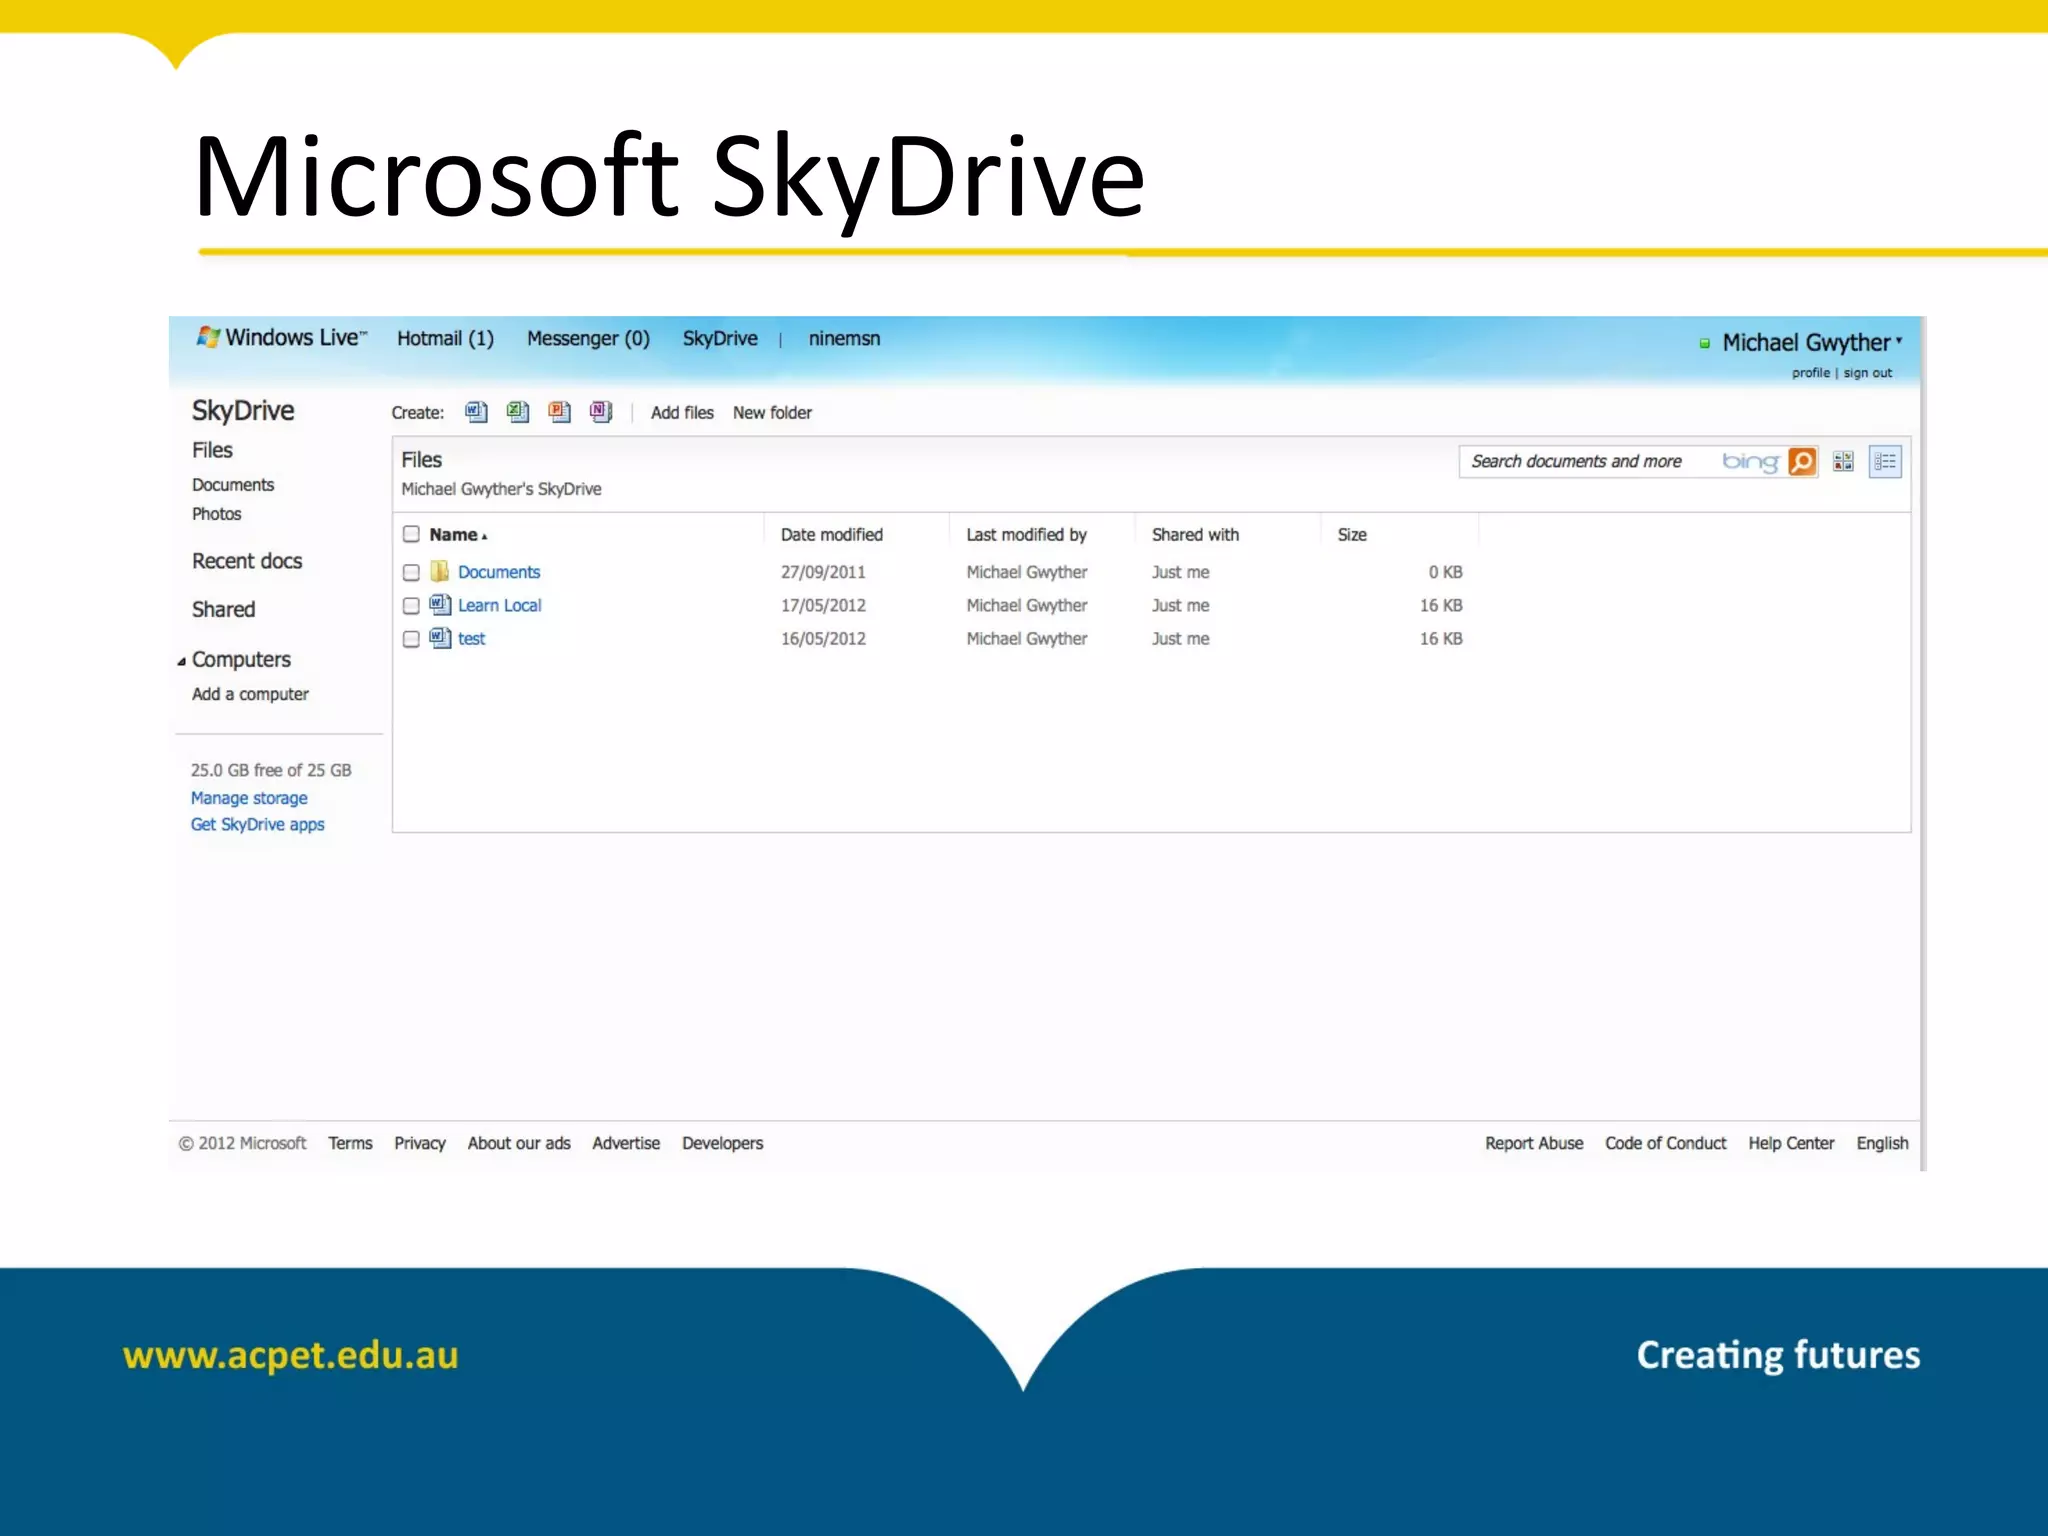Viewport: 2048px width, 1536px height.
Task: Open Terms in the footer
Action: tap(350, 1143)
